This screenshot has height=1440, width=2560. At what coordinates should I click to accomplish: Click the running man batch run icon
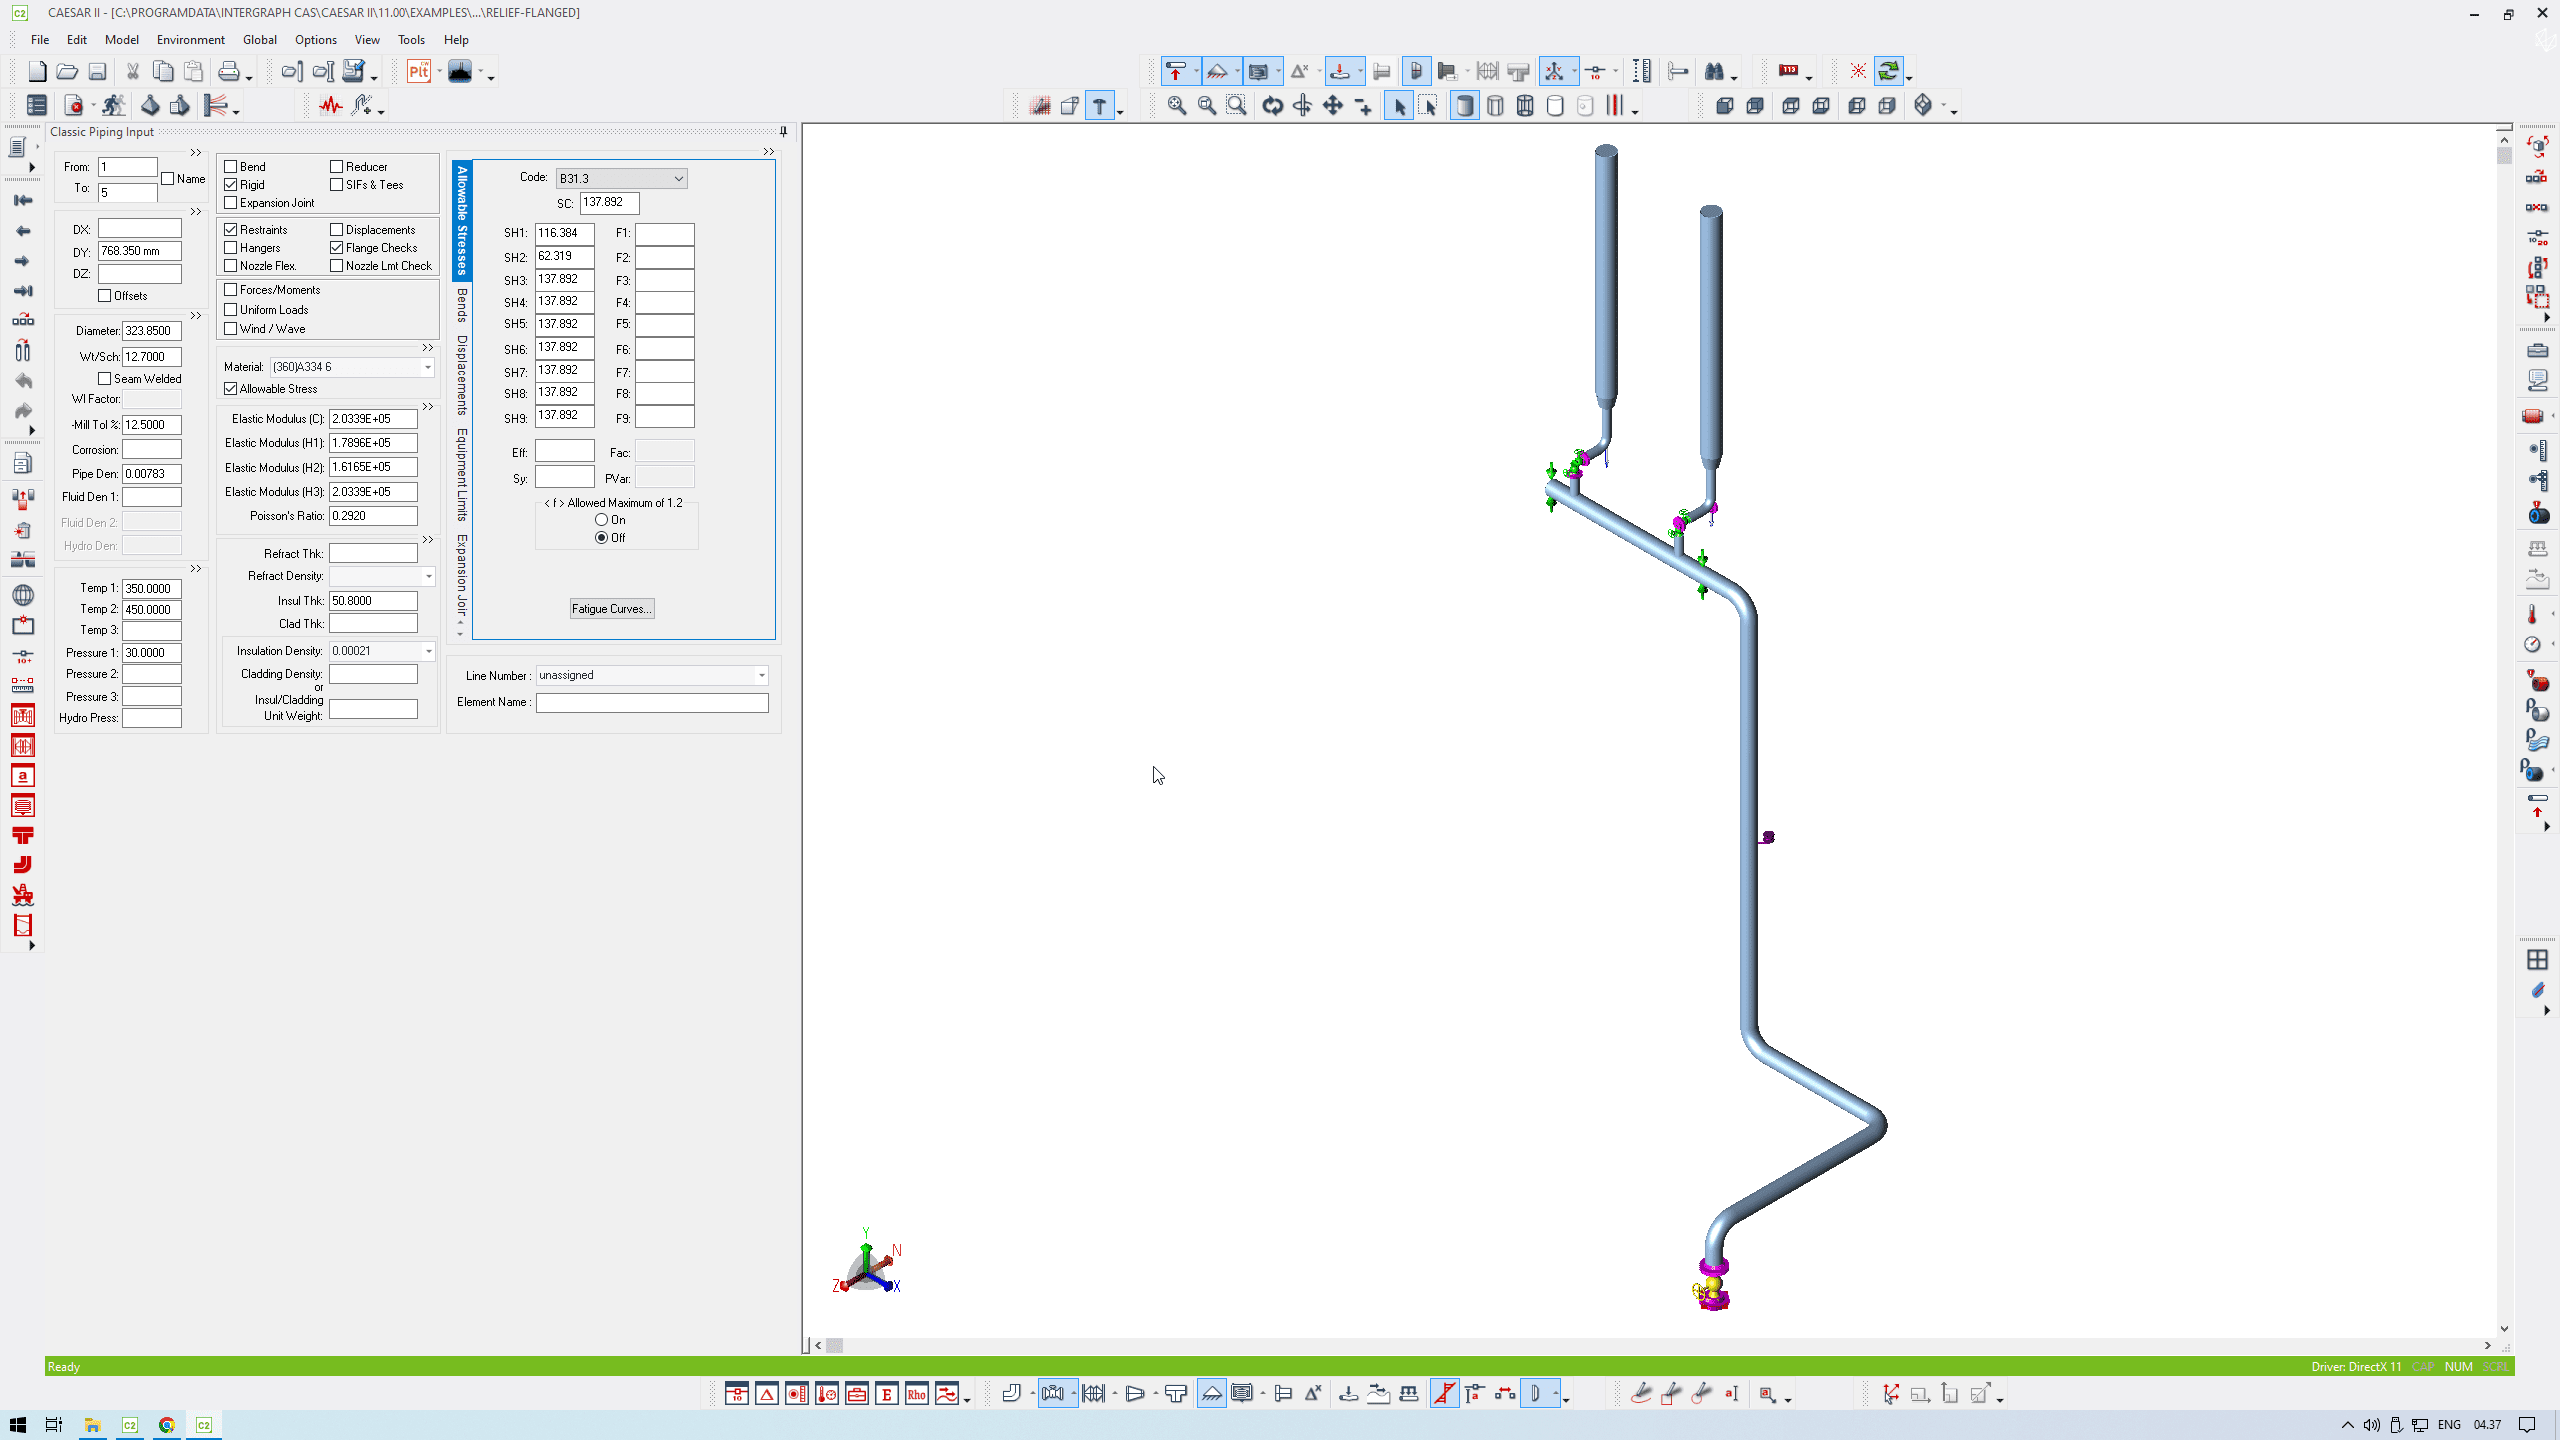tap(113, 106)
